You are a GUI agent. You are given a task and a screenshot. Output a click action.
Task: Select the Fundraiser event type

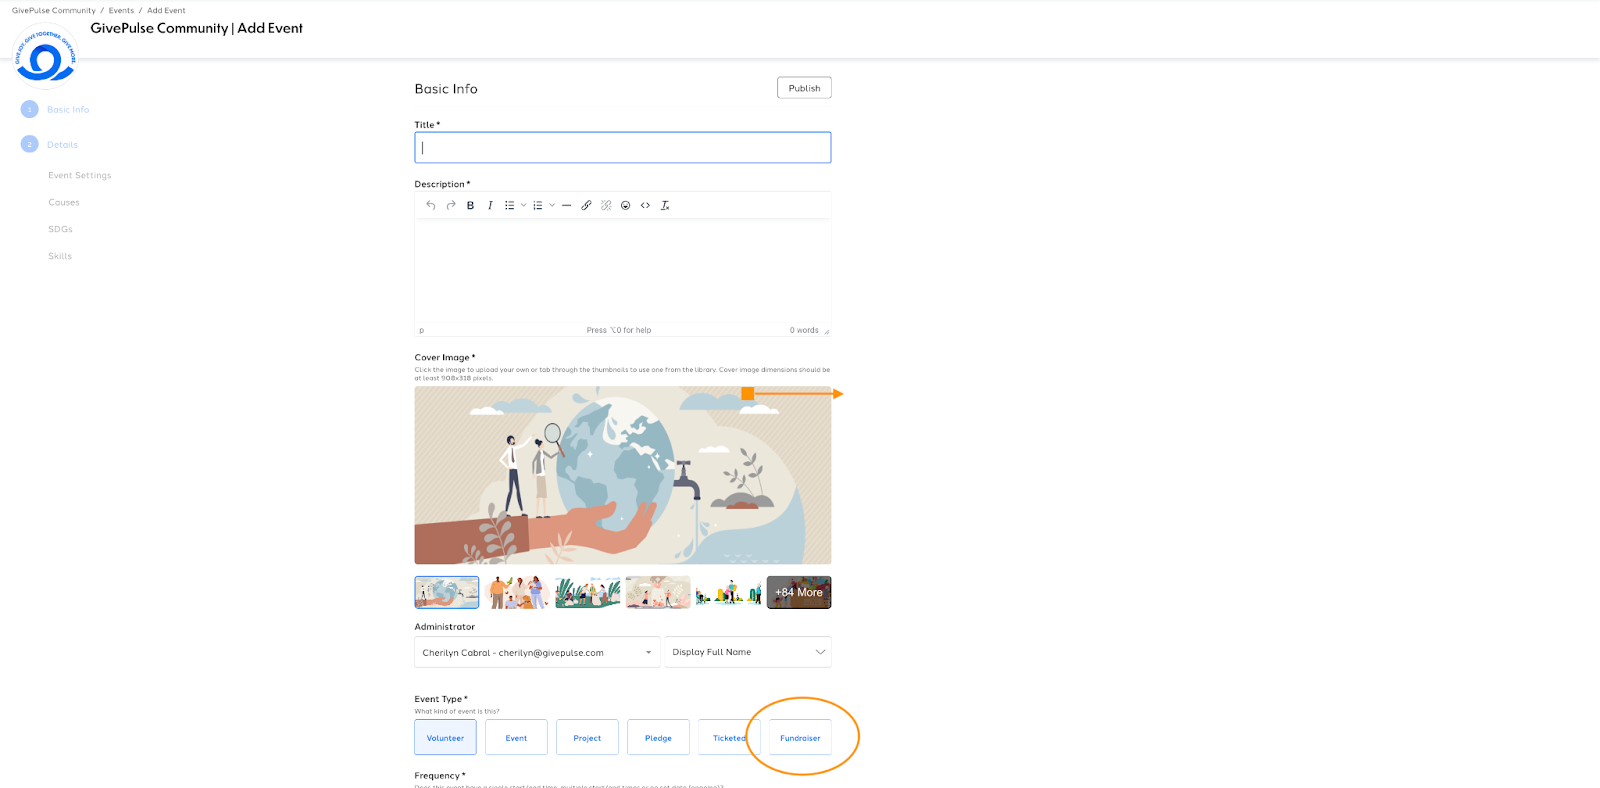point(800,738)
